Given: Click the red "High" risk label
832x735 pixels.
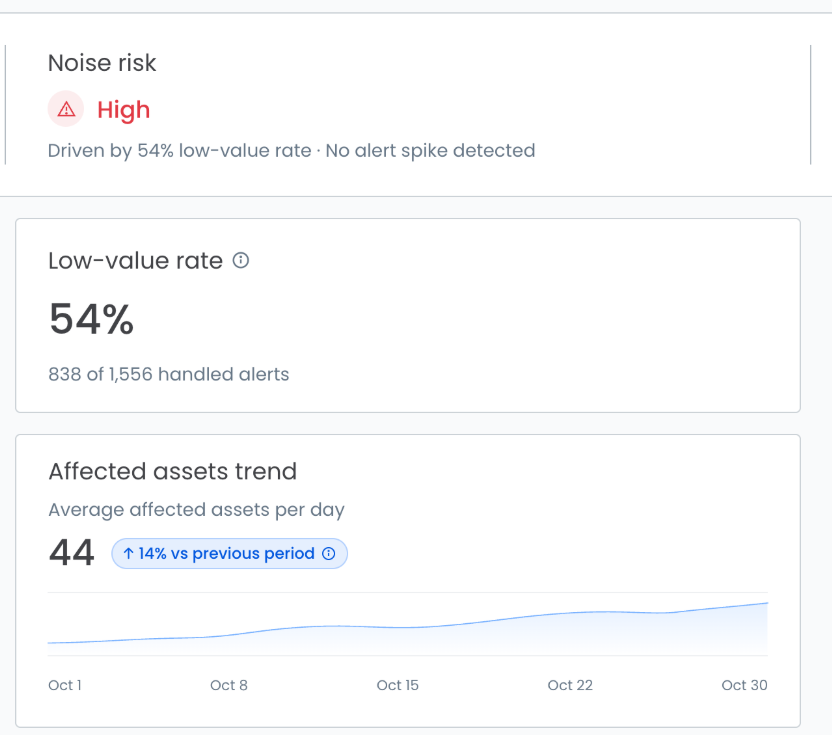Looking at the screenshot, I should point(124,110).
